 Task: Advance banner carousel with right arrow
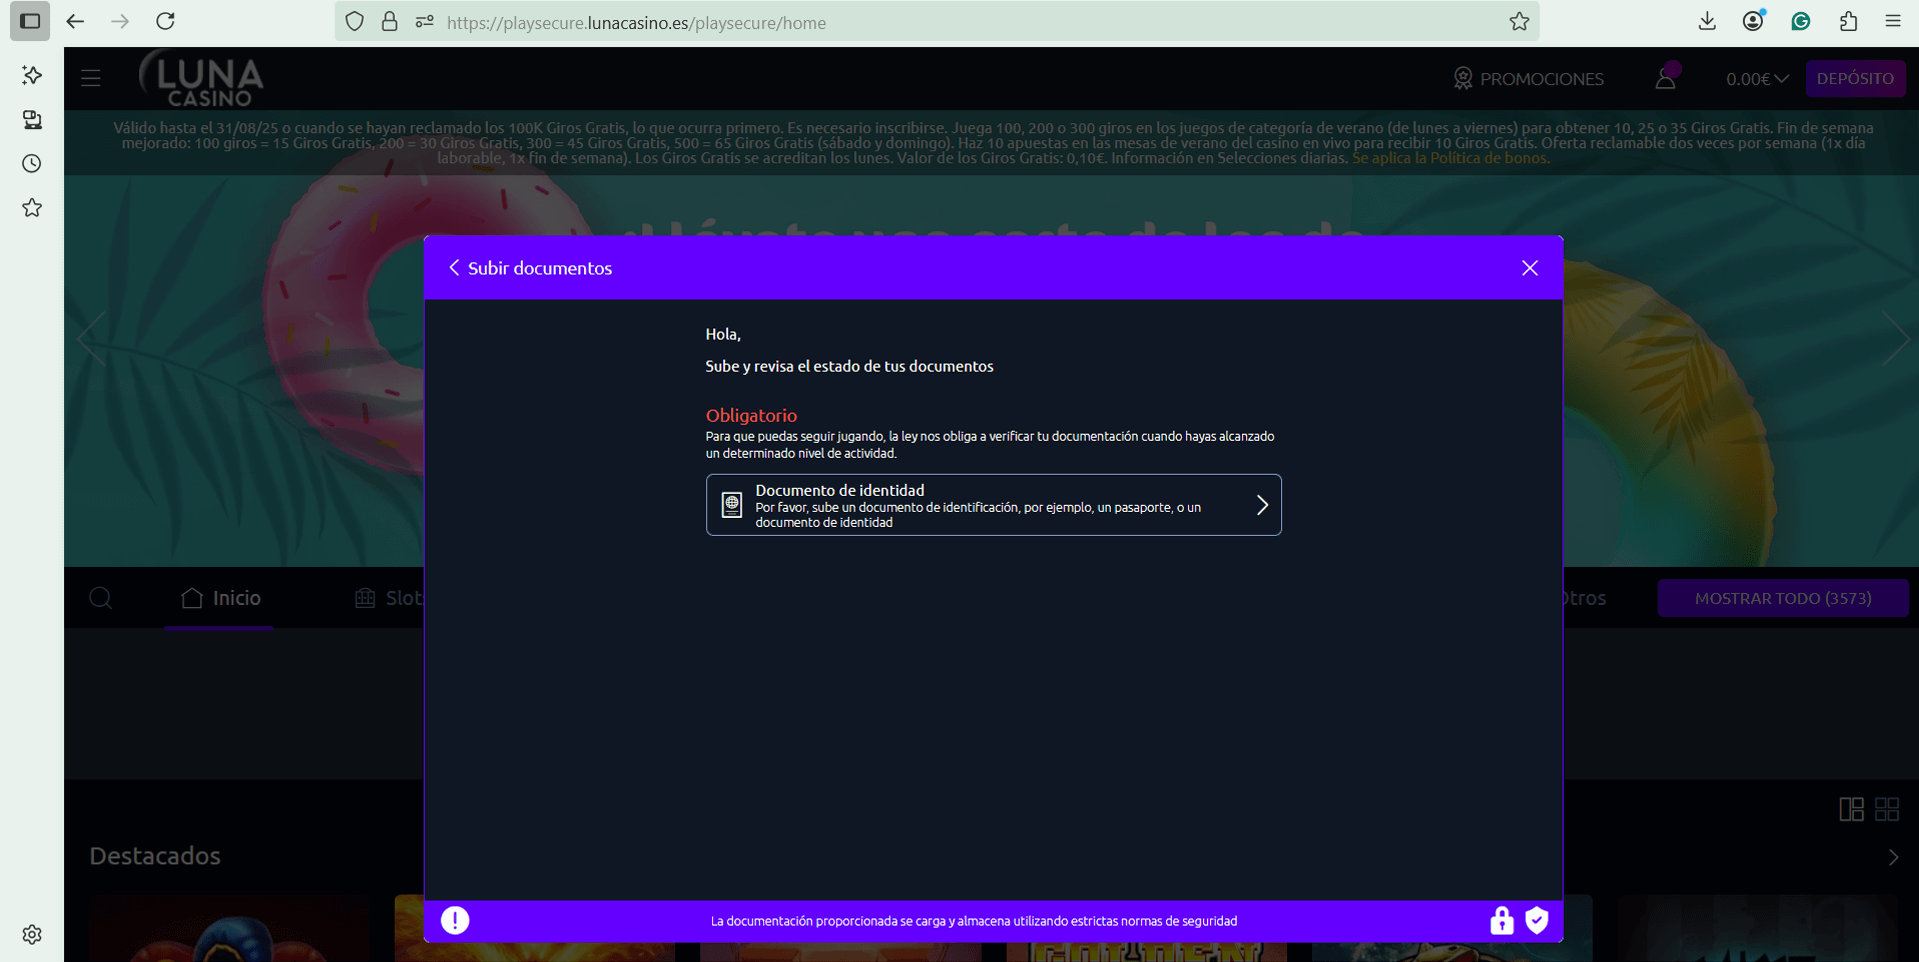coord(1894,340)
